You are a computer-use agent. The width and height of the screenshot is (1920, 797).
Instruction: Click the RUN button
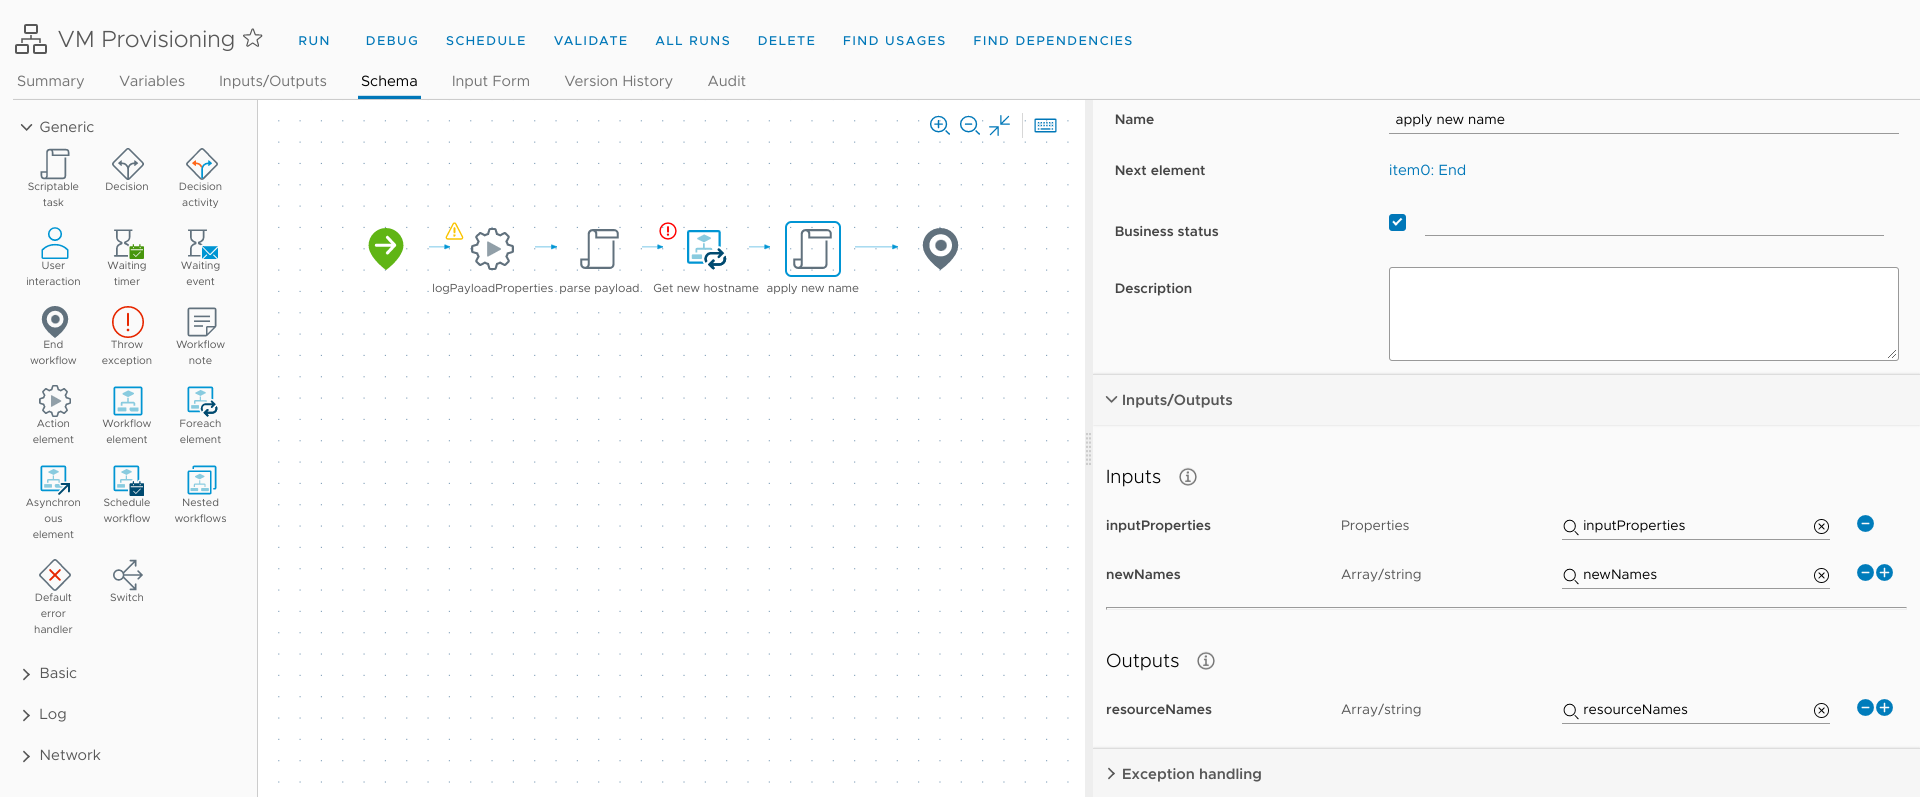pyautogui.click(x=314, y=41)
